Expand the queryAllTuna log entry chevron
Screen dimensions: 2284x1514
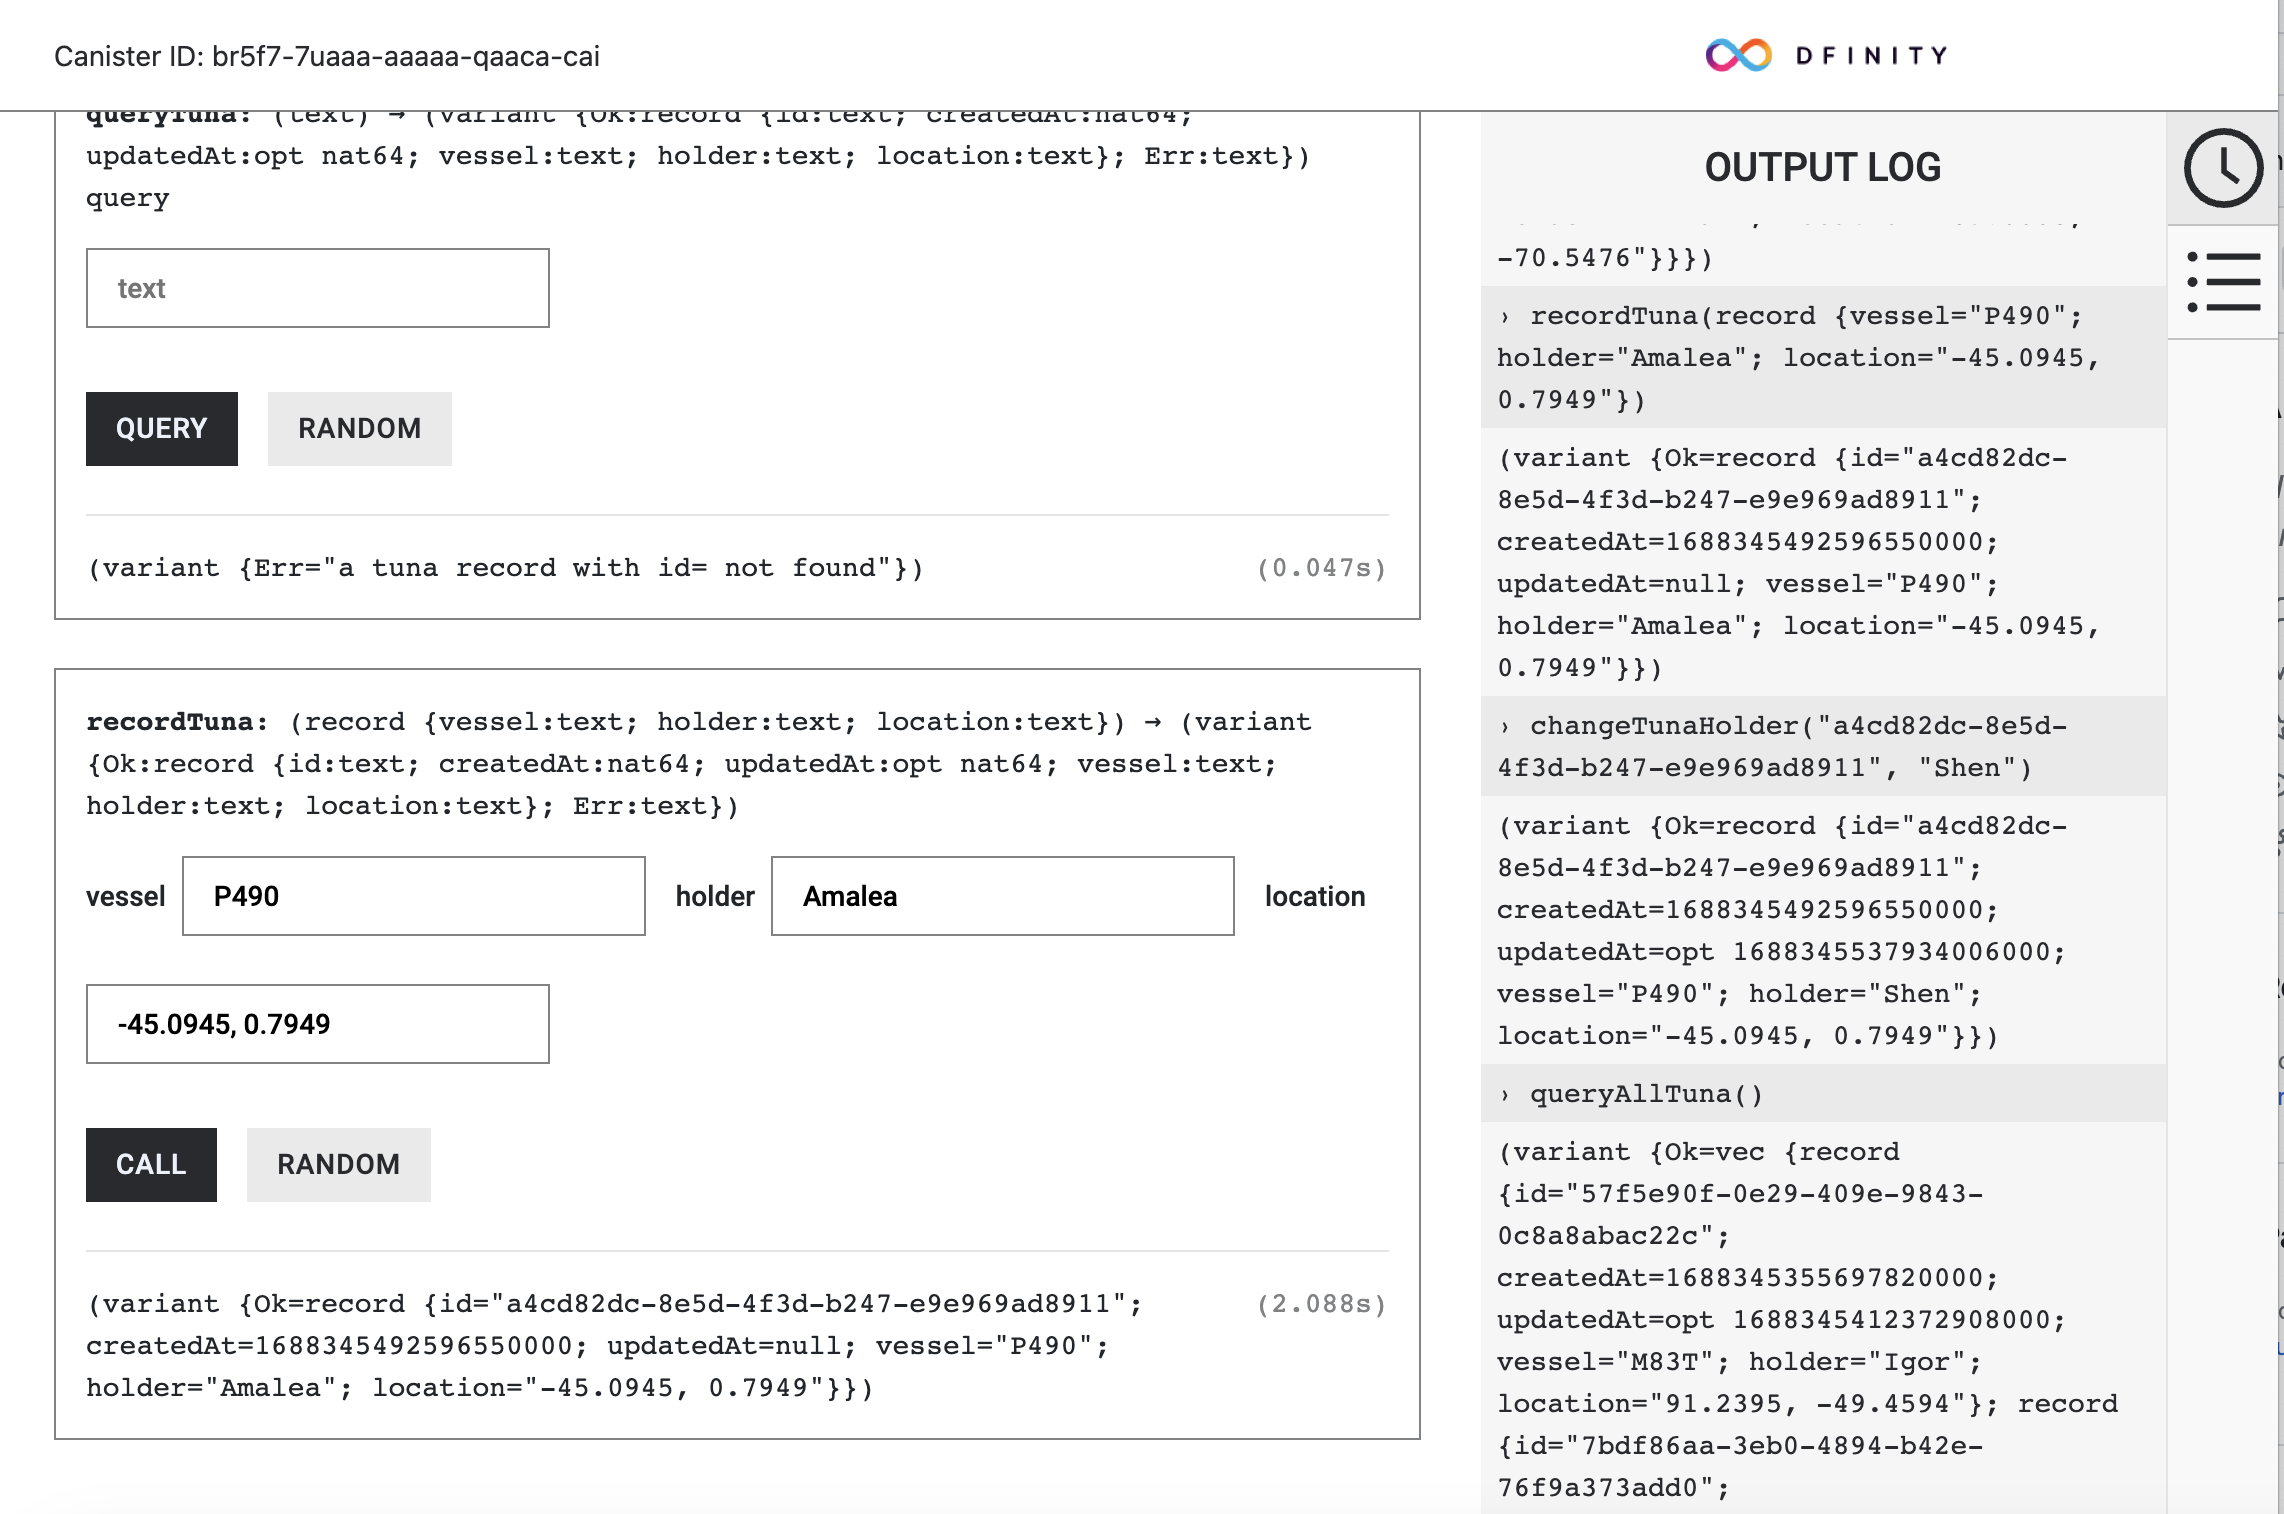[x=1505, y=1095]
